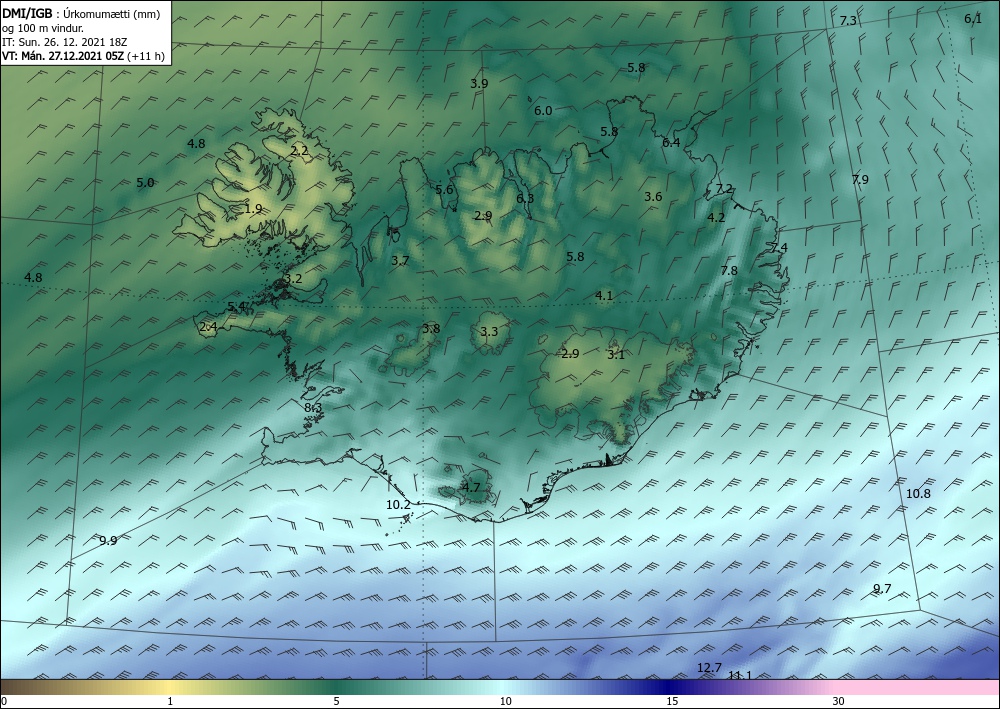Click the 10.8 precipitation value
Viewport: 1000px width, 709px height.
[918, 493]
